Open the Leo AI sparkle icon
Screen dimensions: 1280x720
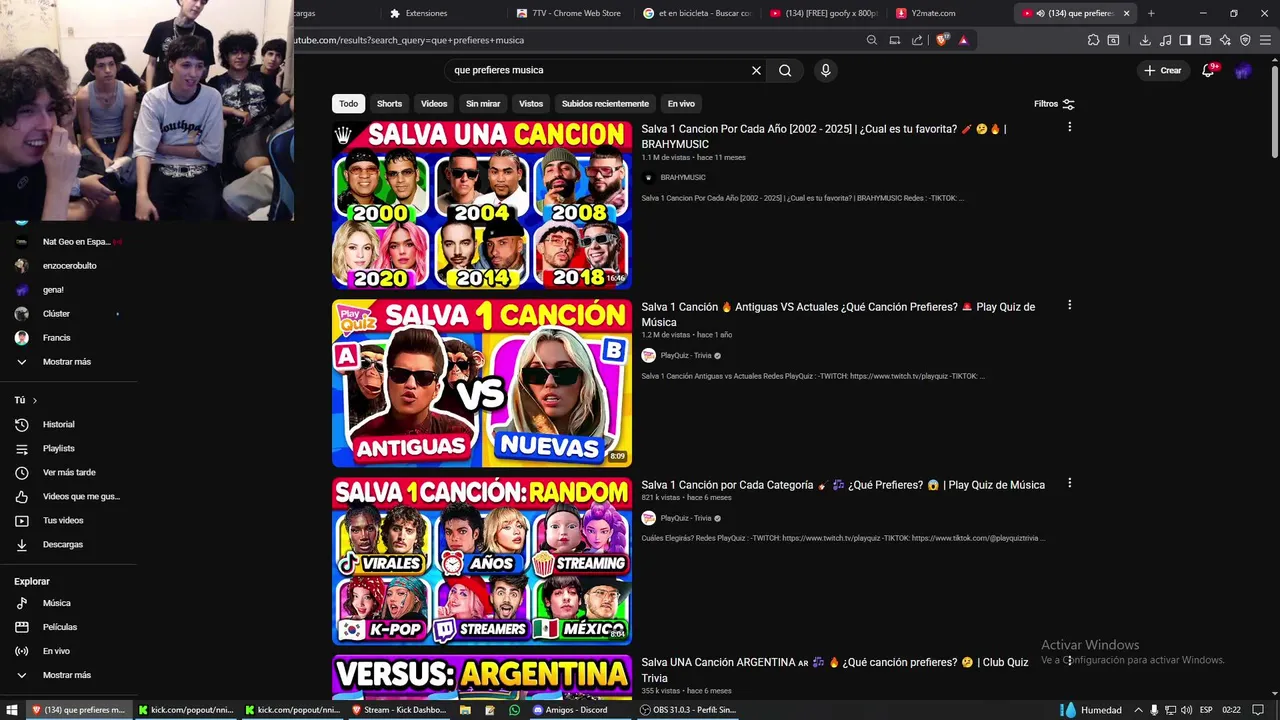(x=1225, y=40)
